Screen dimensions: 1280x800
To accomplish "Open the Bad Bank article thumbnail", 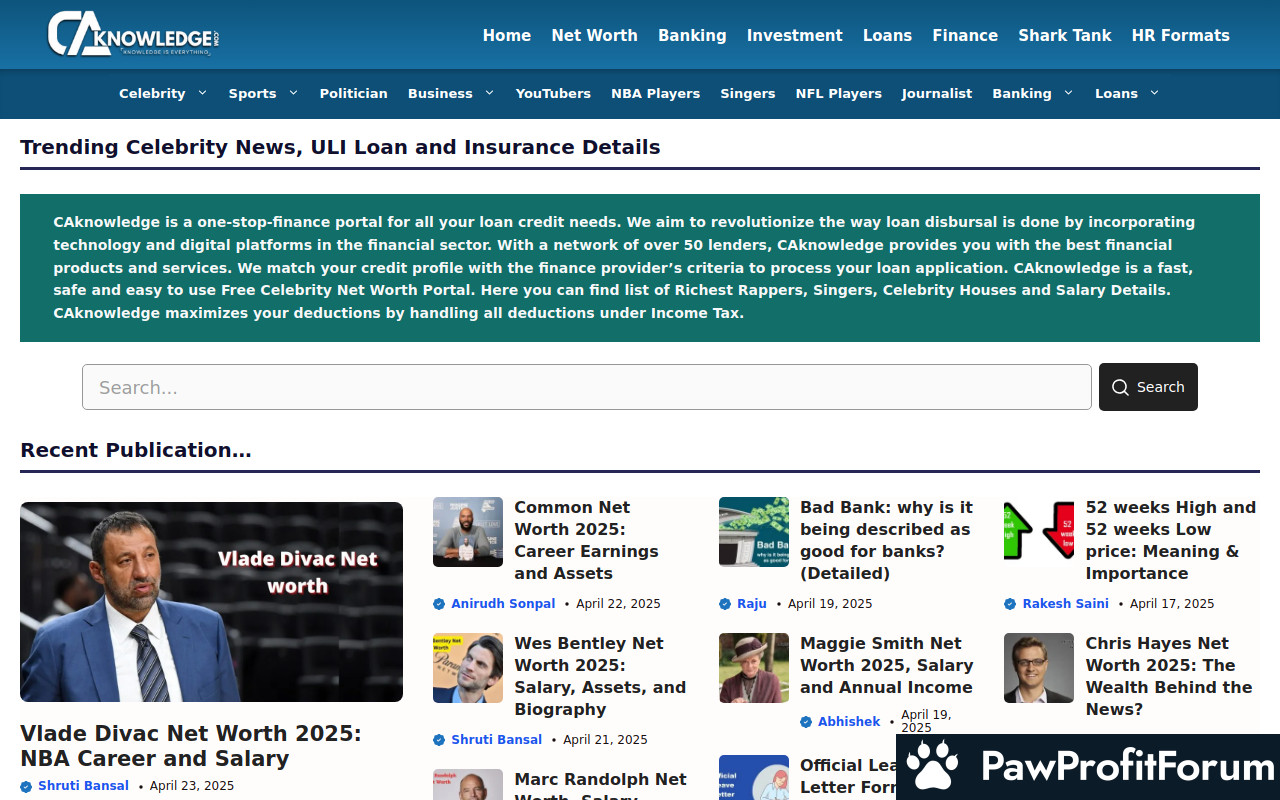I will 754,532.
